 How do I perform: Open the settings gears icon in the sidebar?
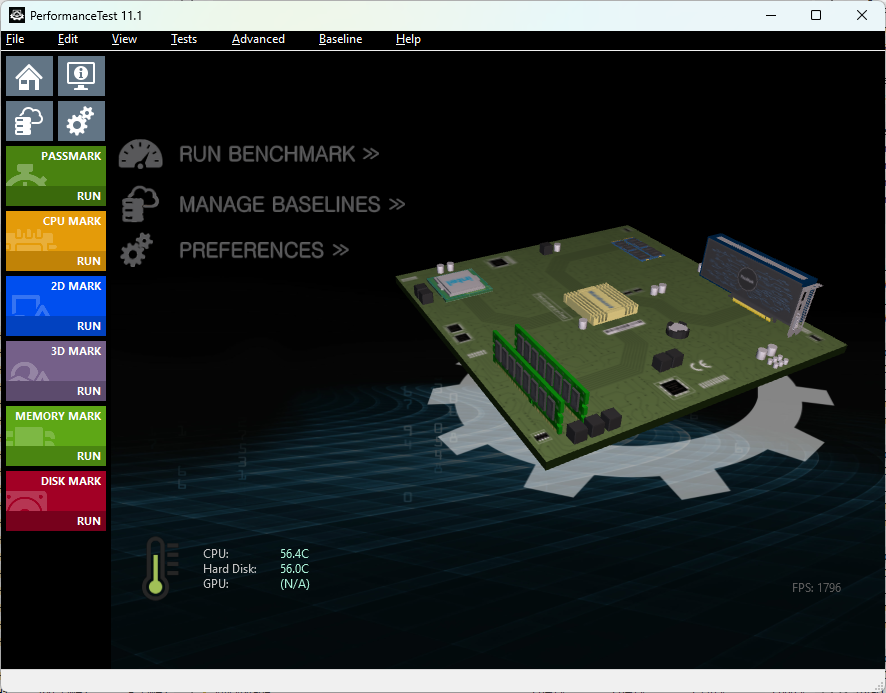pyautogui.click(x=81, y=121)
